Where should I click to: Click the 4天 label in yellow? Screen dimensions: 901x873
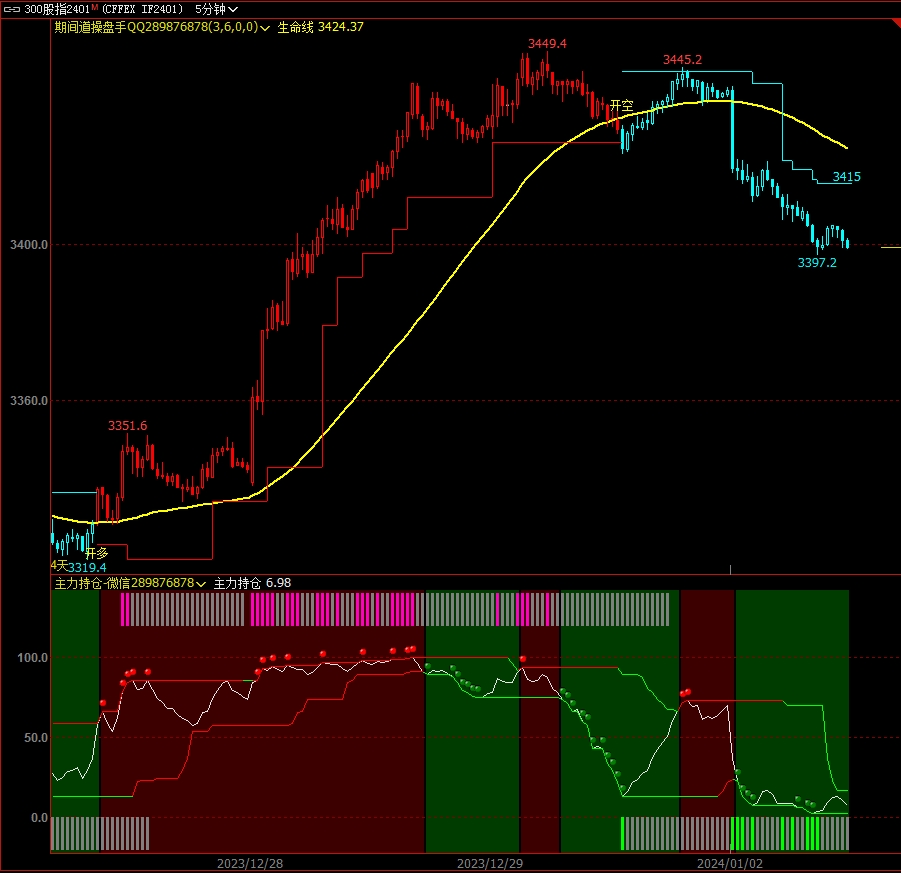point(58,566)
